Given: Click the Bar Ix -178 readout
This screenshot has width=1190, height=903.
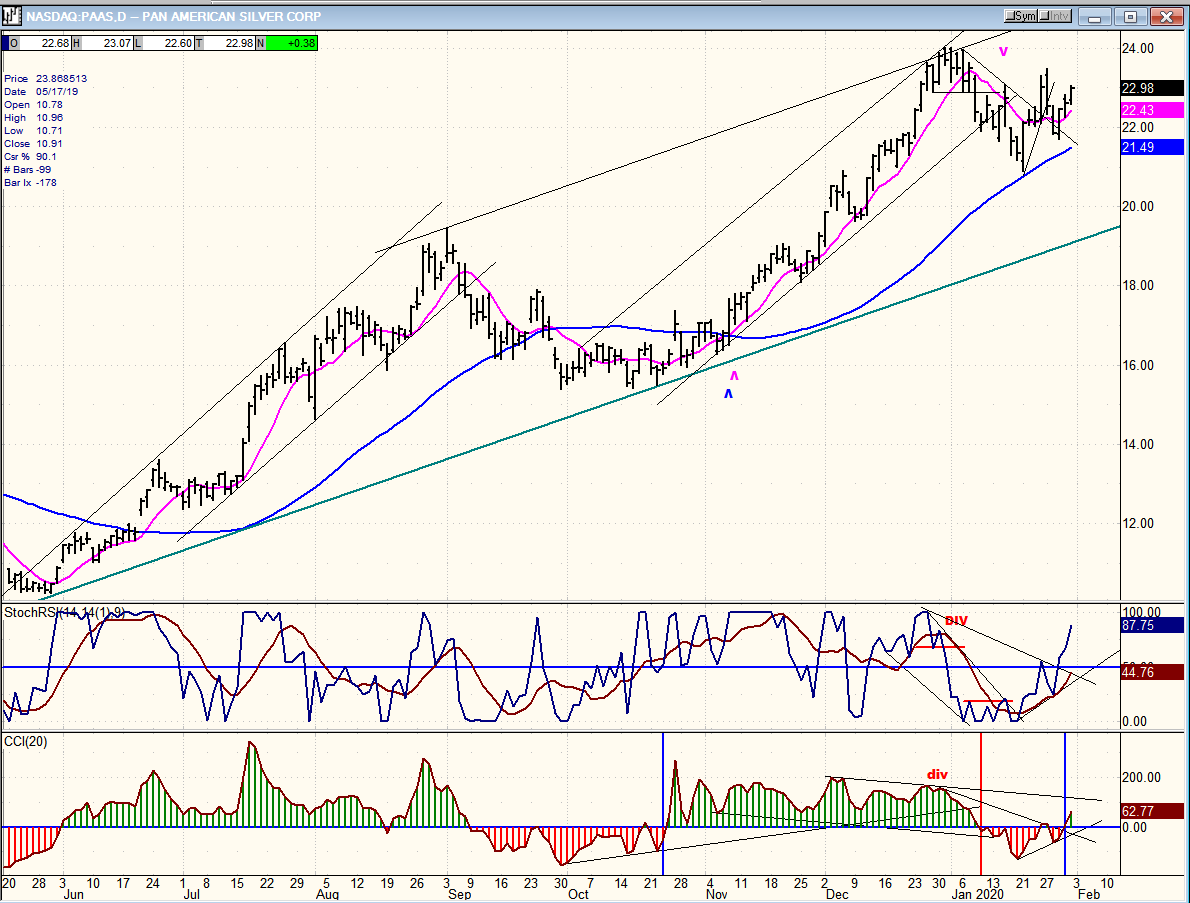Looking at the screenshot, I should [30, 182].
